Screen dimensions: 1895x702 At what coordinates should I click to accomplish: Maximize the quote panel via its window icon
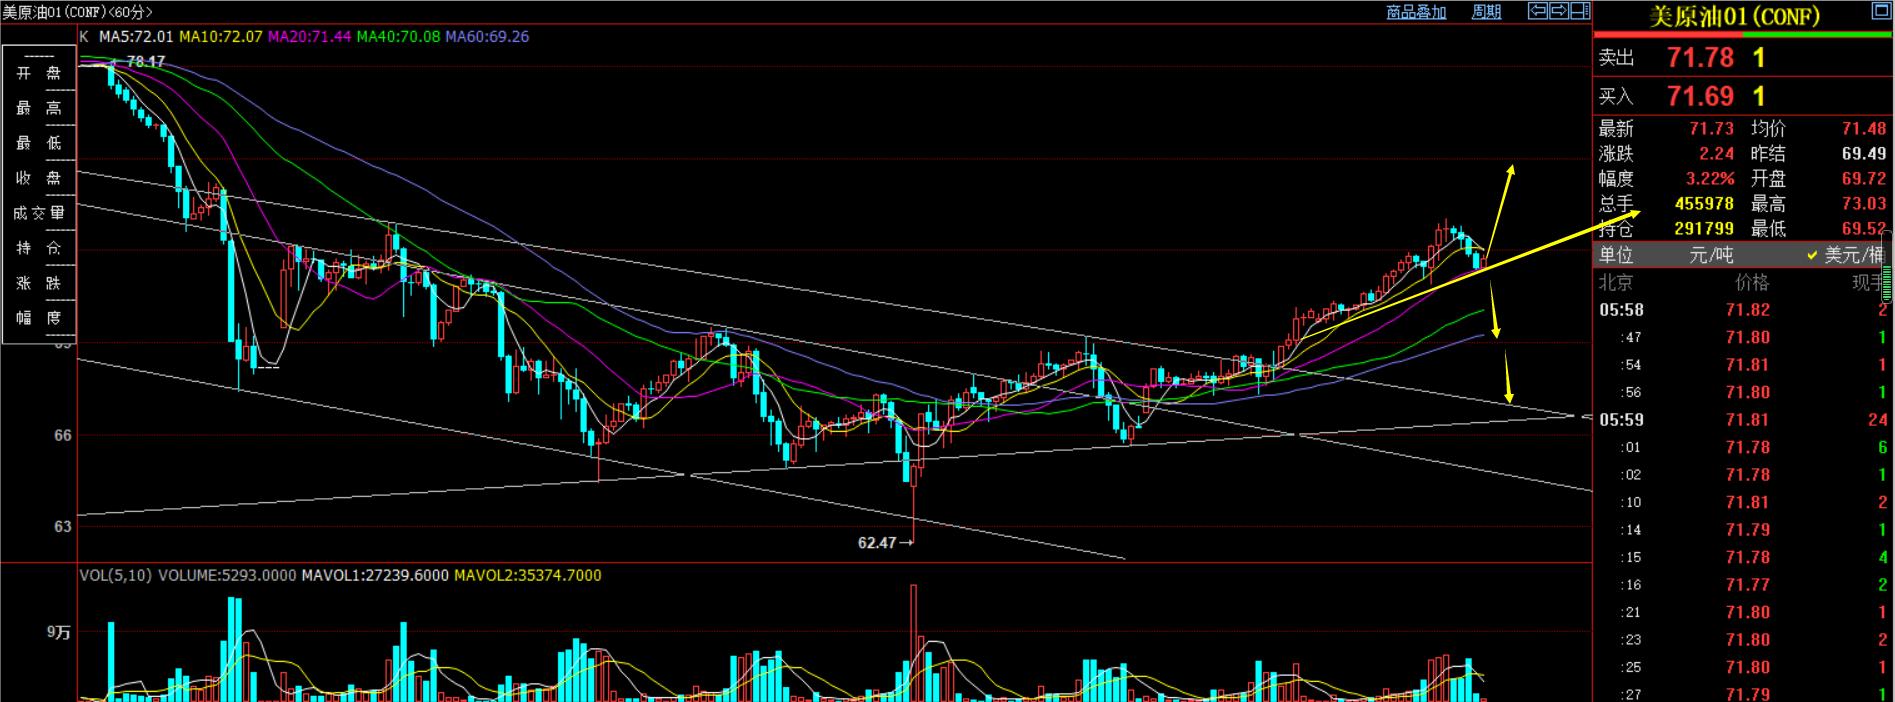click(x=1880, y=11)
